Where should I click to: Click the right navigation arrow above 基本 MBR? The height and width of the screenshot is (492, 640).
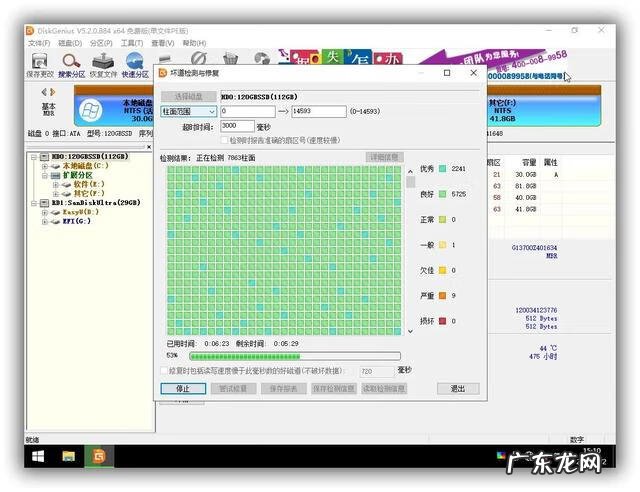click(53, 92)
